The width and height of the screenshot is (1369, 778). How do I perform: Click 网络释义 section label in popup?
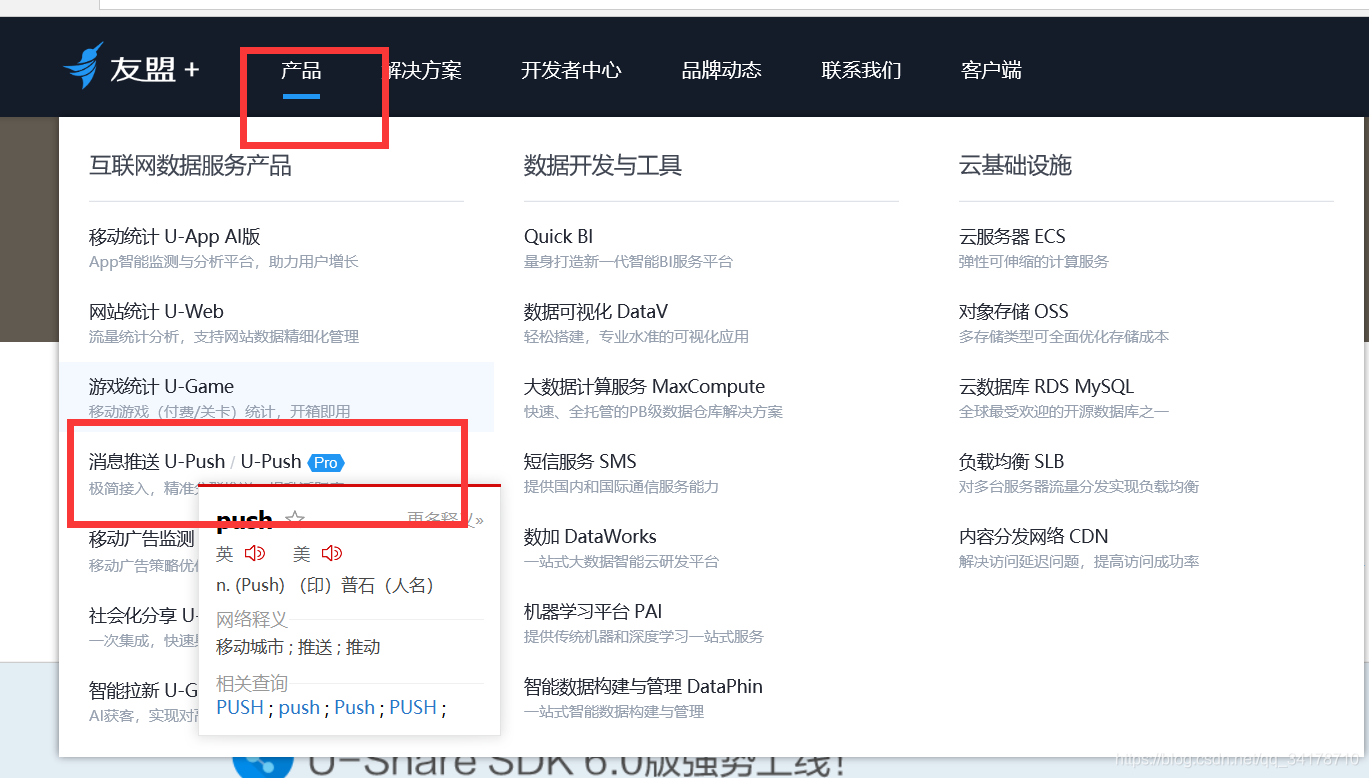252,620
